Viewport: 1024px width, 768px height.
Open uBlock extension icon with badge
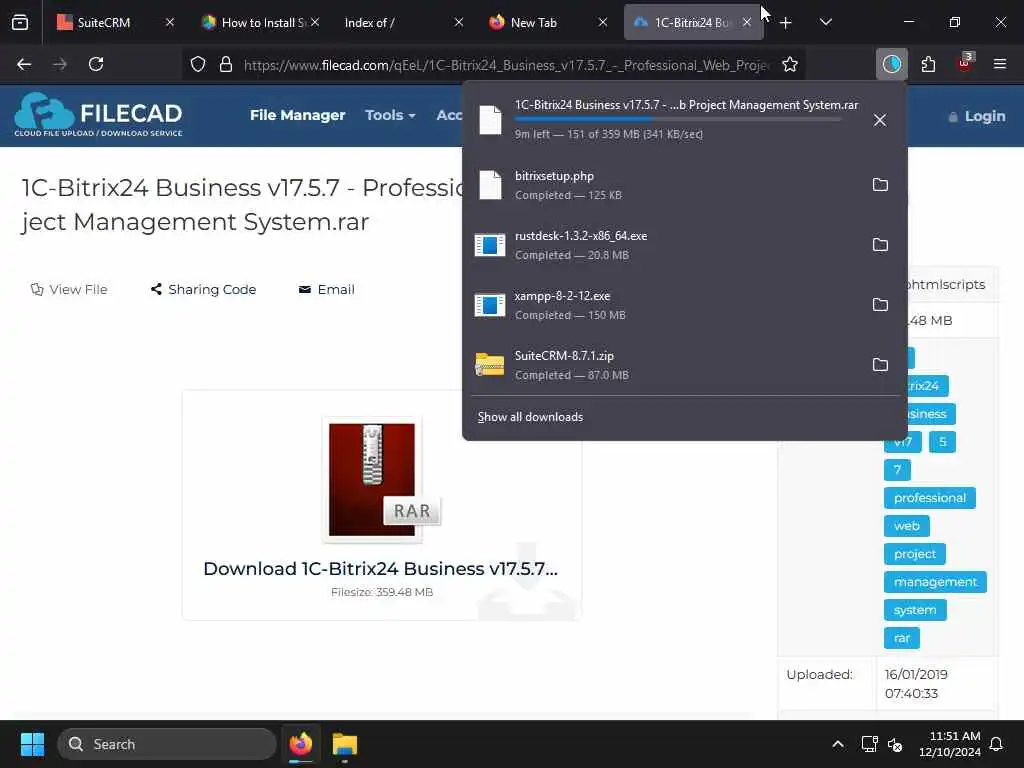(965, 63)
